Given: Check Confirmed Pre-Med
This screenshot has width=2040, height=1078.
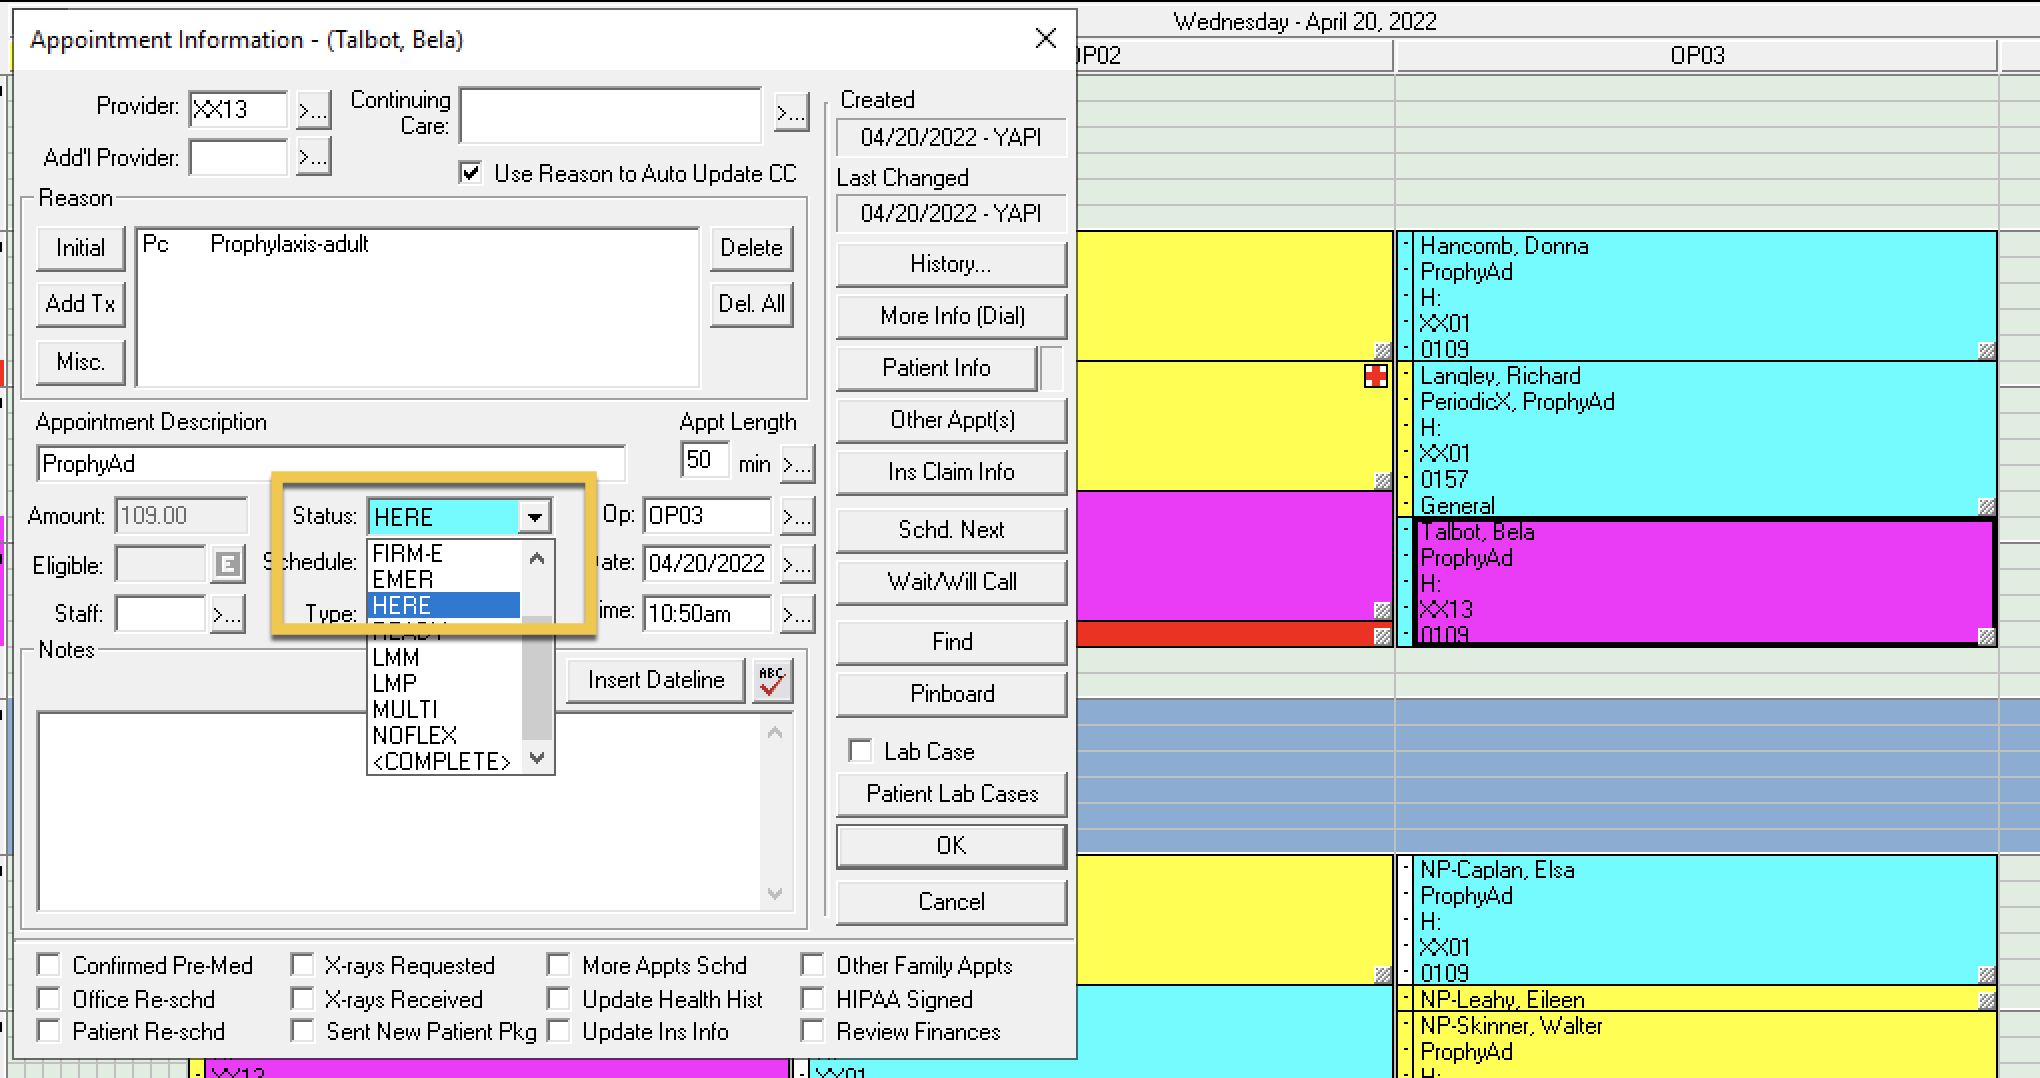Looking at the screenshot, I should [48, 965].
